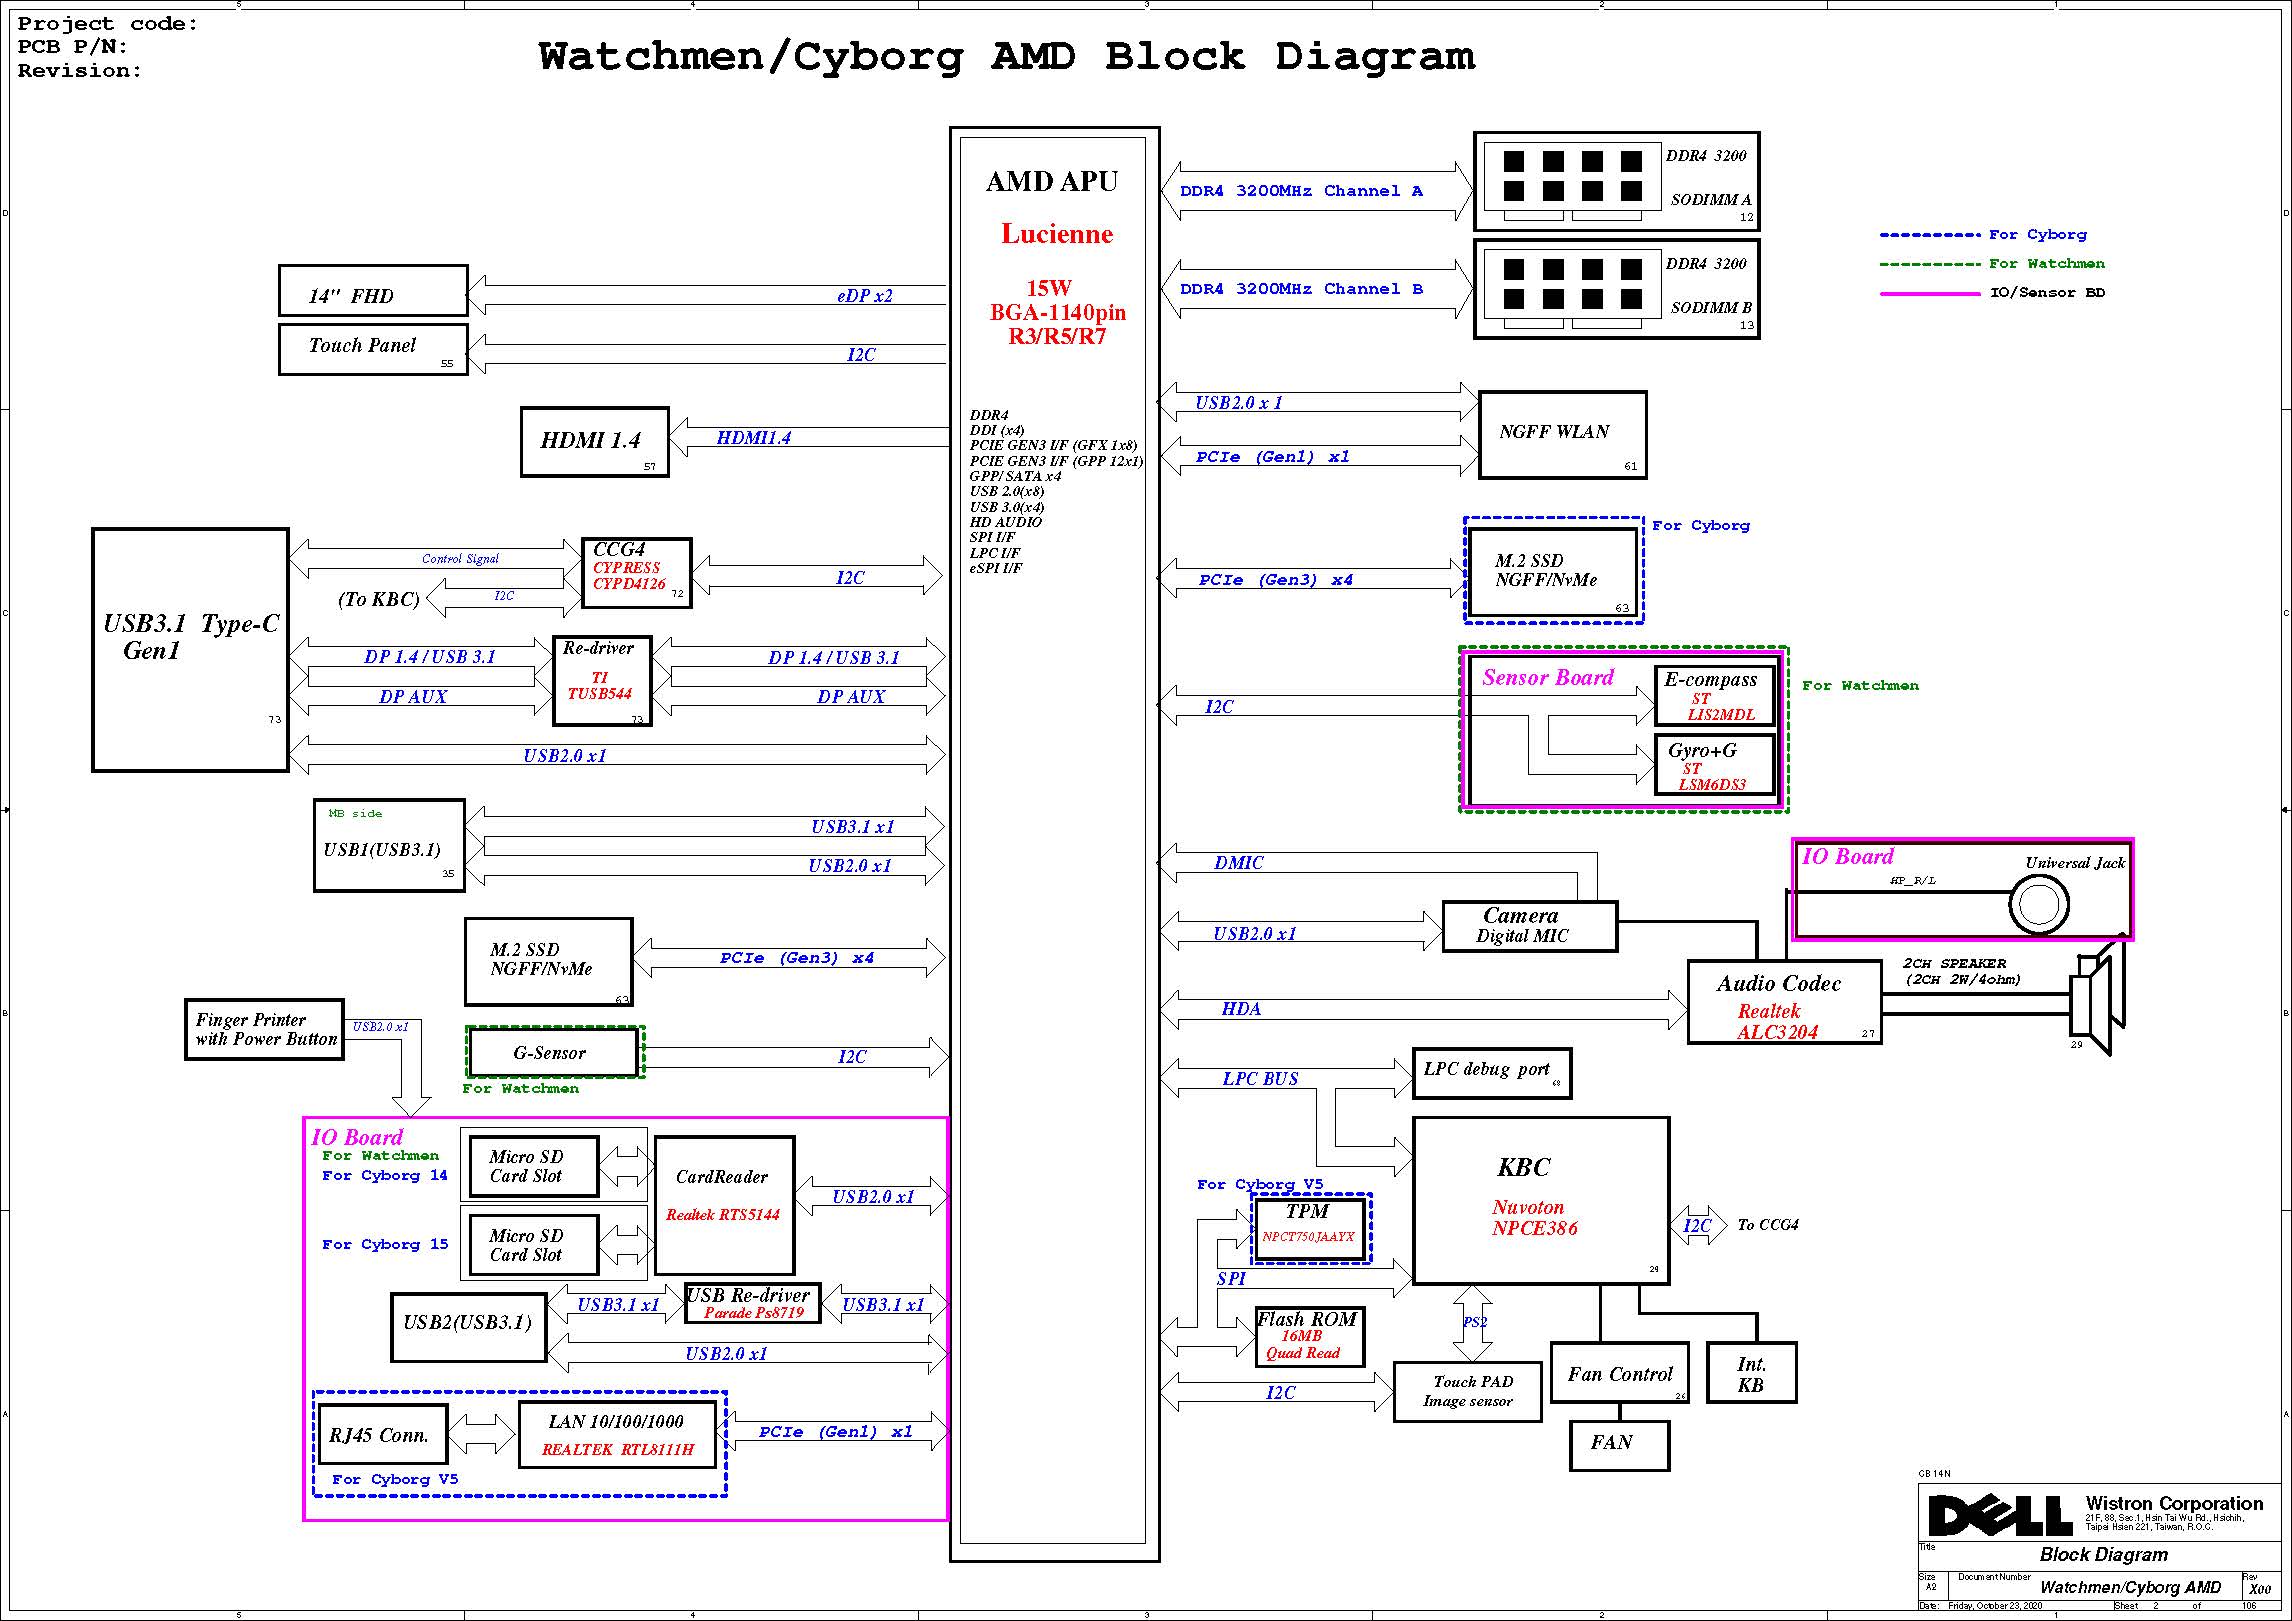Click the DELL logo in title block
This screenshot has height=1621, width=2292.
[x=2000, y=1516]
